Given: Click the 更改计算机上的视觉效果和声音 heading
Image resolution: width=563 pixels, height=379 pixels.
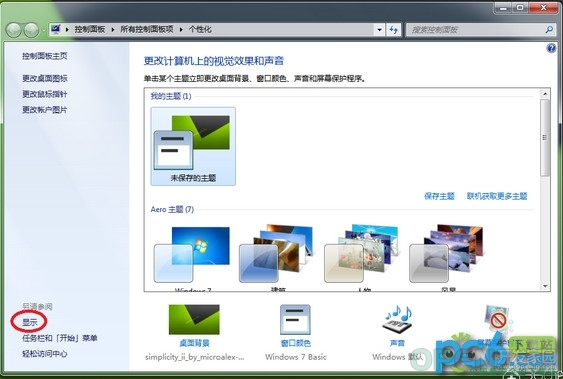Looking at the screenshot, I should (x=214, y=61).
